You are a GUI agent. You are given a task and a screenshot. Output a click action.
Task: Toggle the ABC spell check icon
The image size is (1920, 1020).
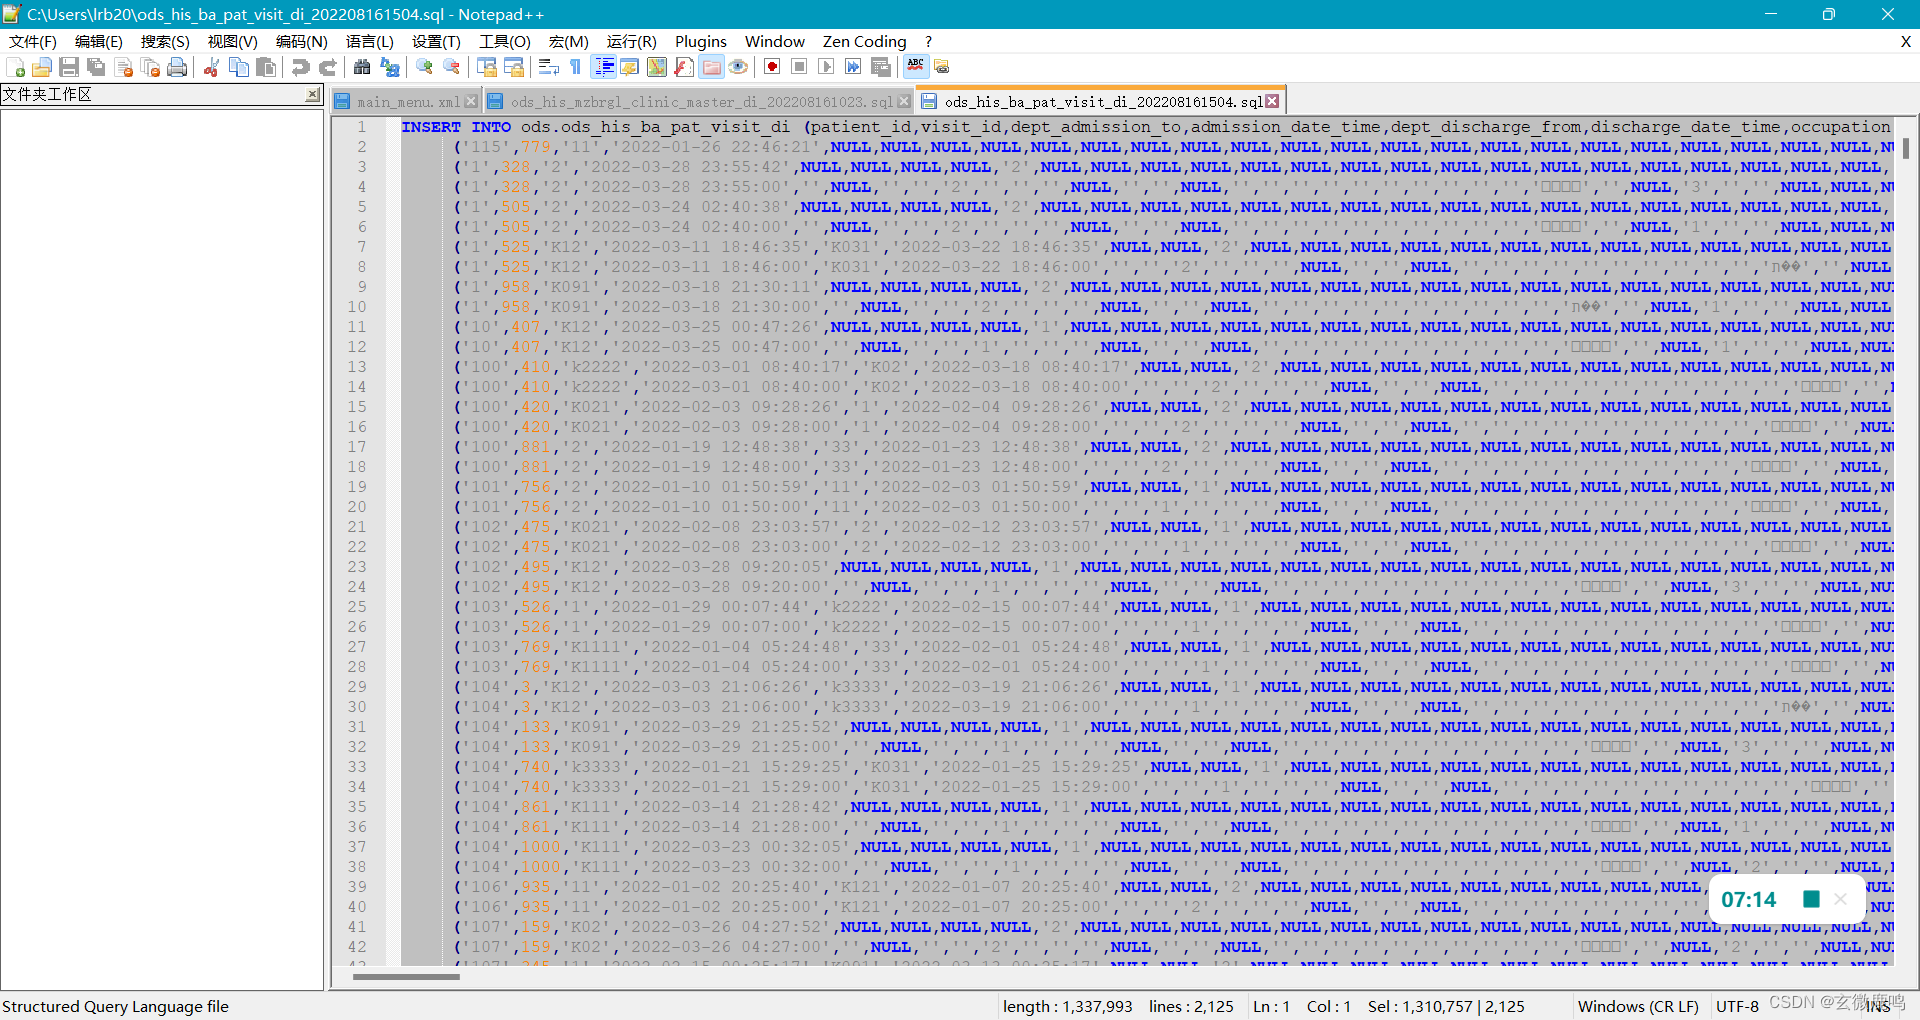pos(915,67)
